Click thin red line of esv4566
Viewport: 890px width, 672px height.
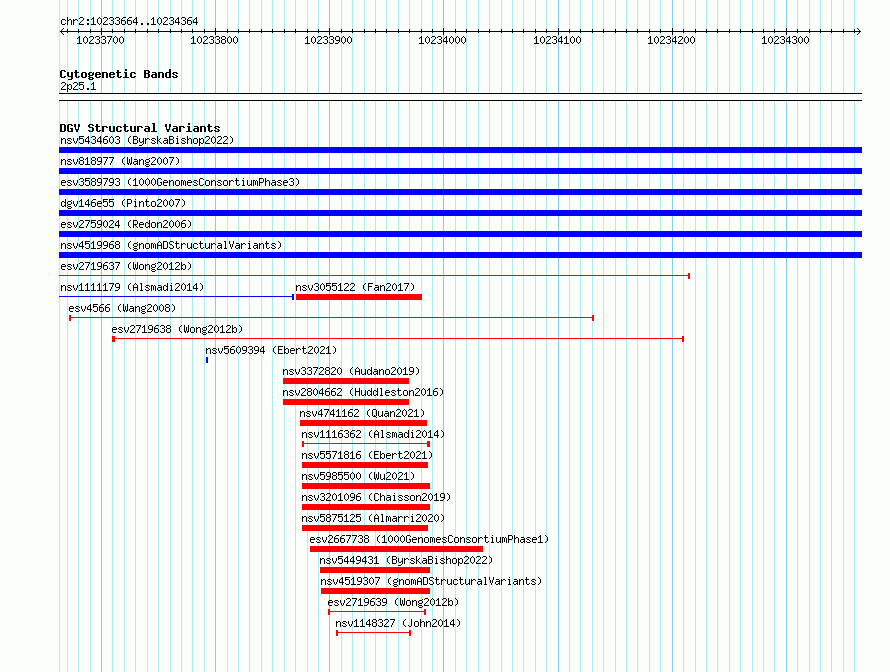tap(331, 318)
